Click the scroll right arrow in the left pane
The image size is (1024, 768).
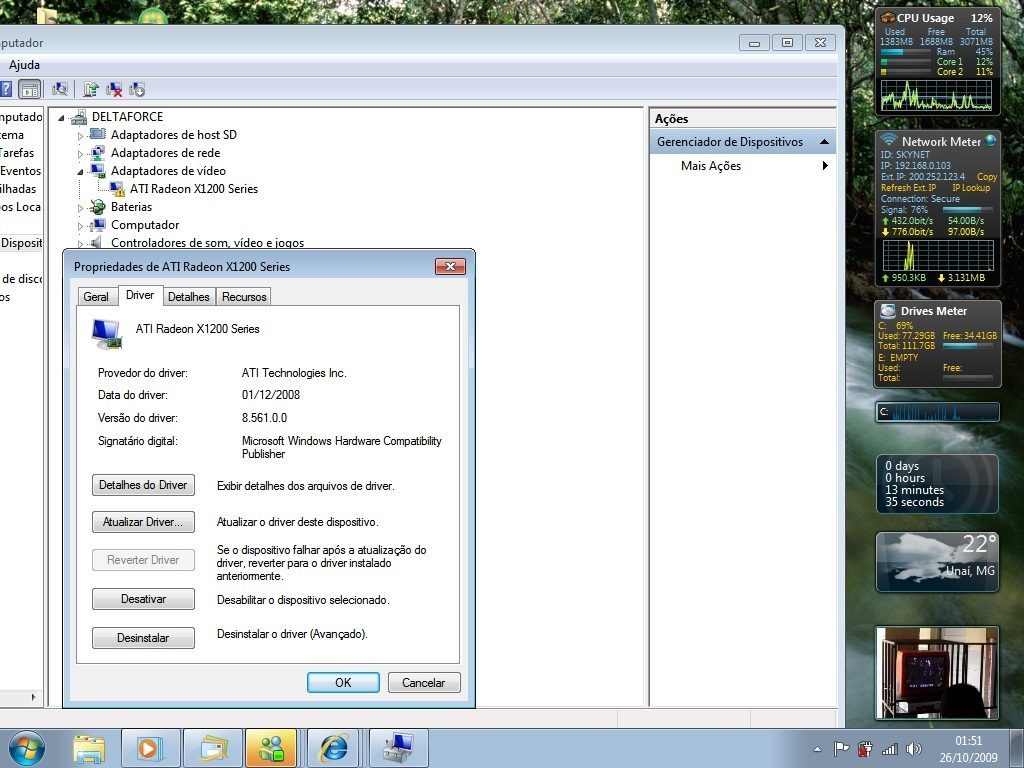33,697
